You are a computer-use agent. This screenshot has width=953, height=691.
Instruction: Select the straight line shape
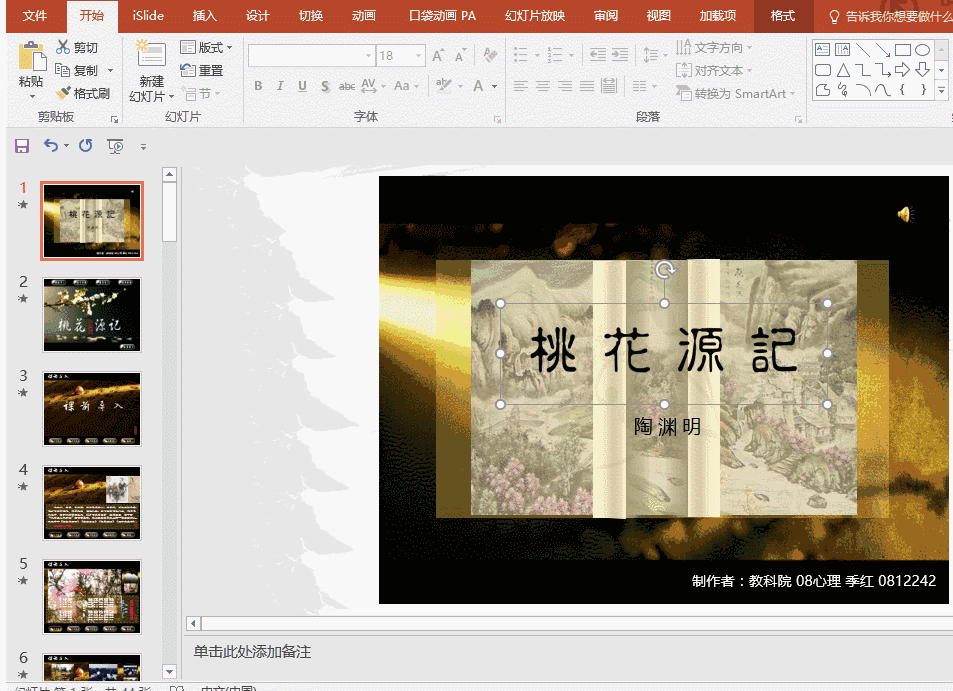pyautogui.click(x=862, y=50)
